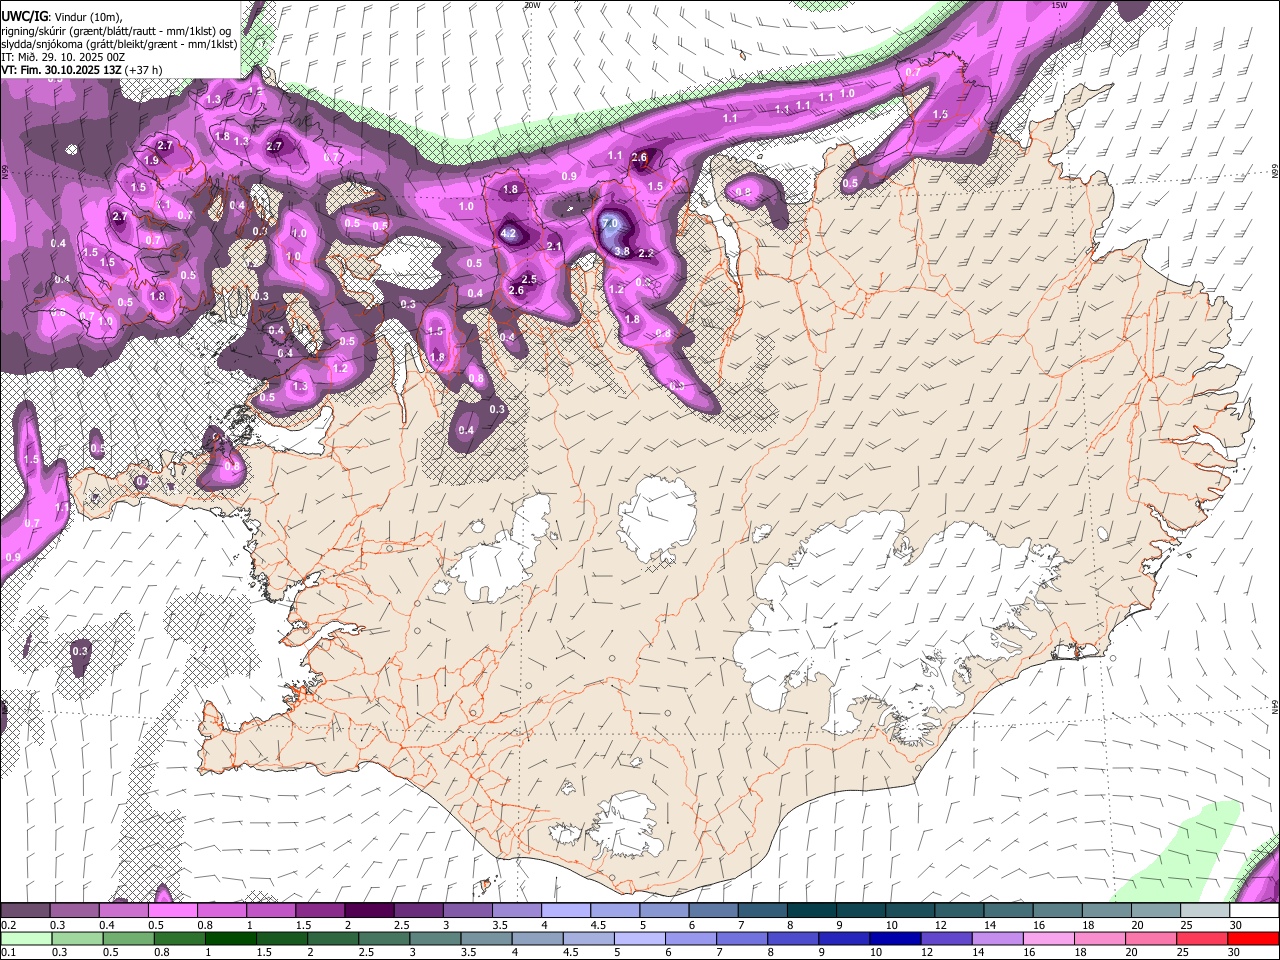Click the pale lavender 4–4.5 snow legend swatch

(565, 911)
